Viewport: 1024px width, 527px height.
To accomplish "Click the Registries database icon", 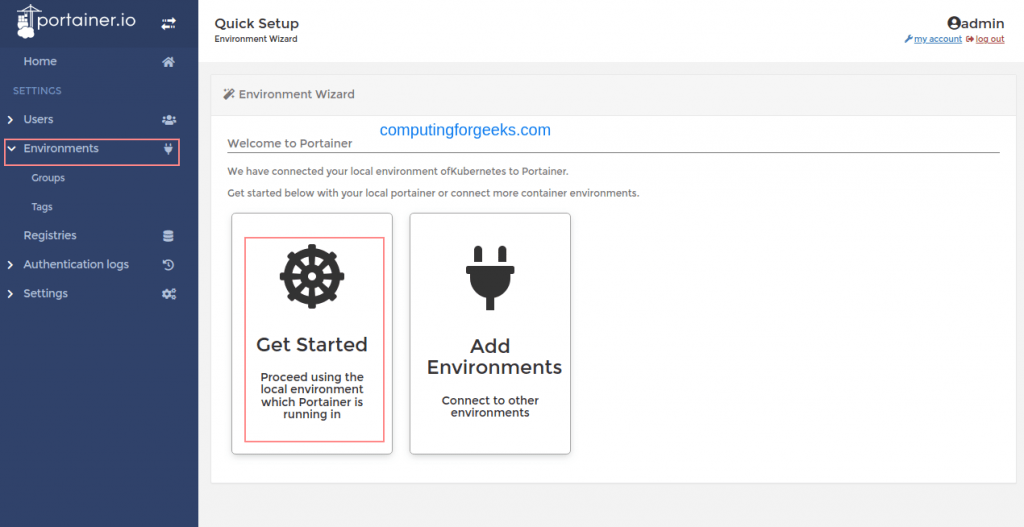I will pos(168,236).
